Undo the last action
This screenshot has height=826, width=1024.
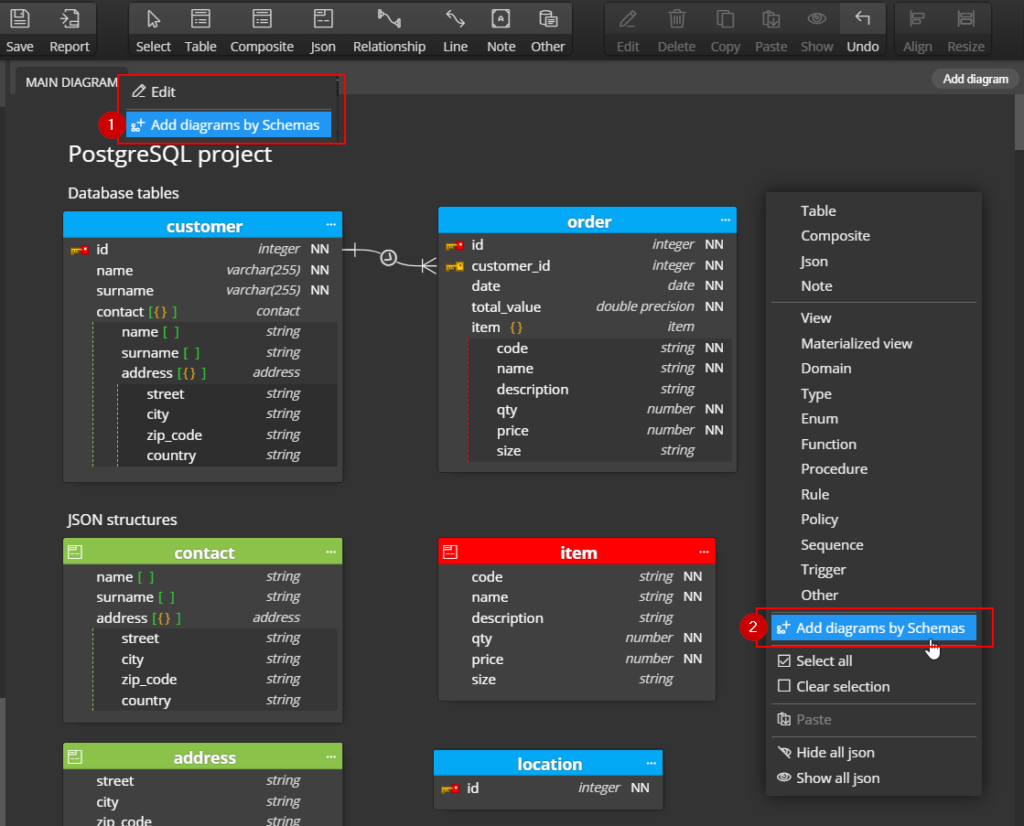[x=863, y=30]
